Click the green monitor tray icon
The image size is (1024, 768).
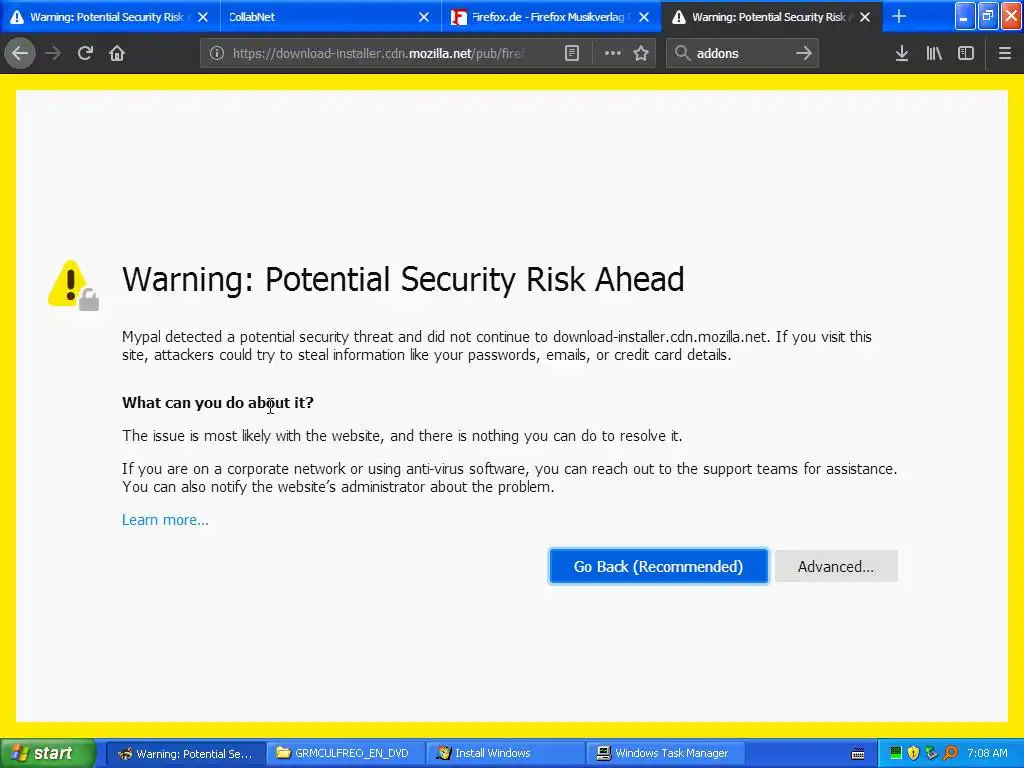(x=896, y=753)
